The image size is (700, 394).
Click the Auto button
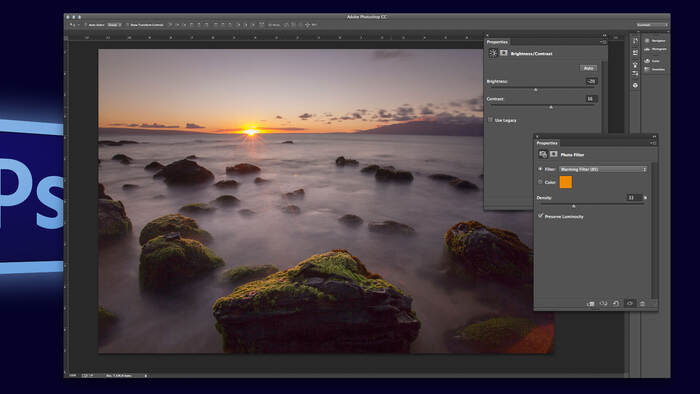(x=588, y=68)
